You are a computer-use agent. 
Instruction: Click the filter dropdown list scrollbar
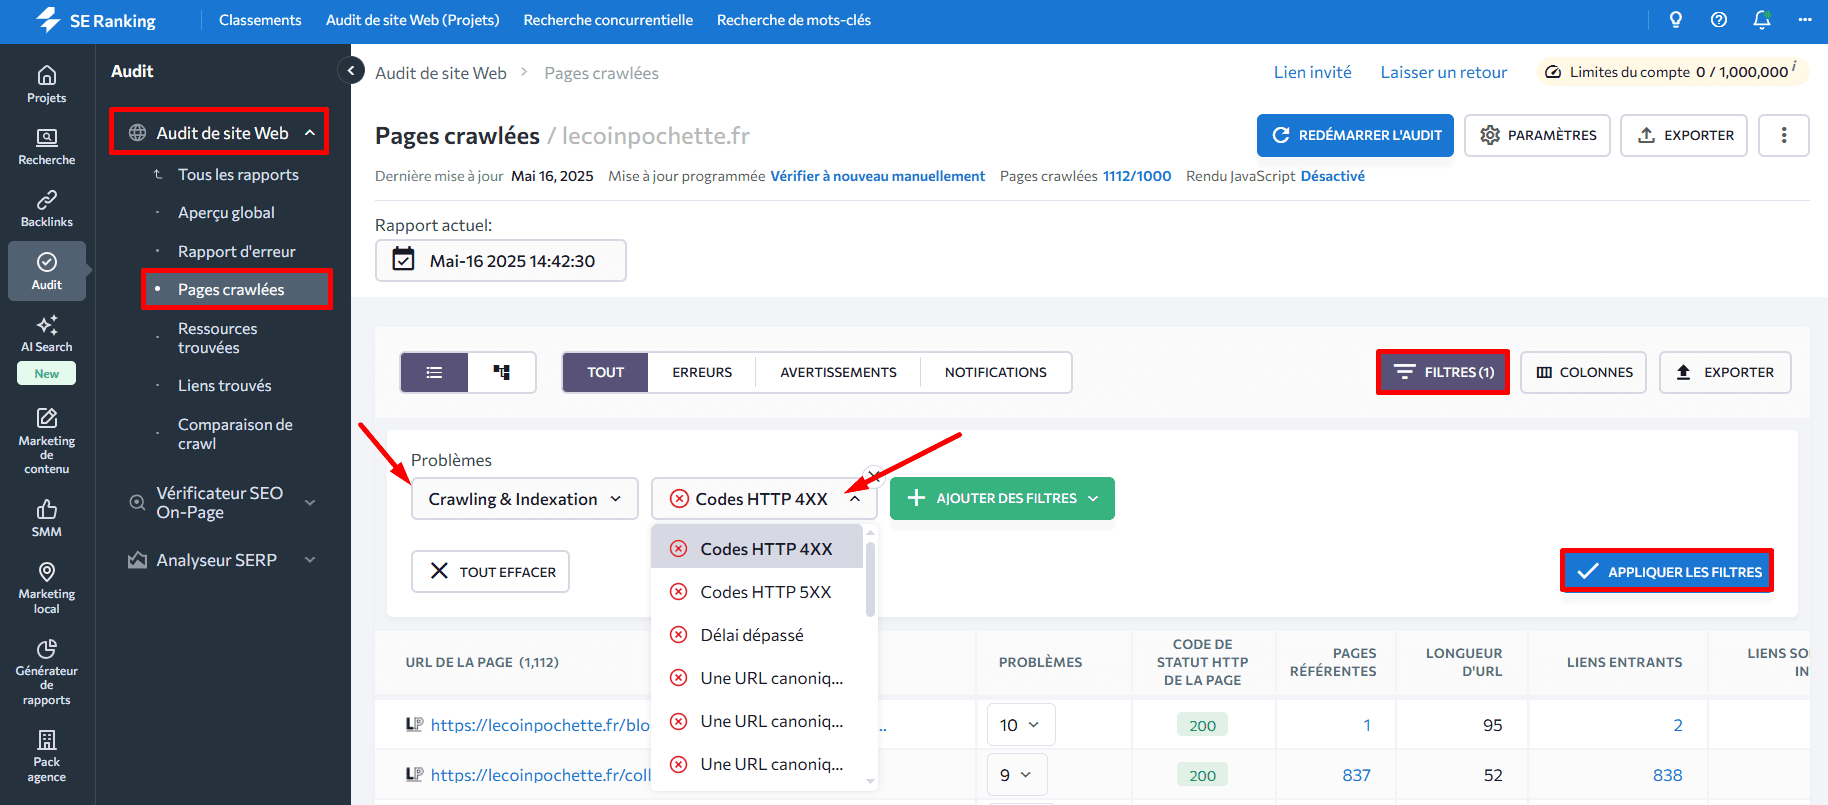pos(870,580)
